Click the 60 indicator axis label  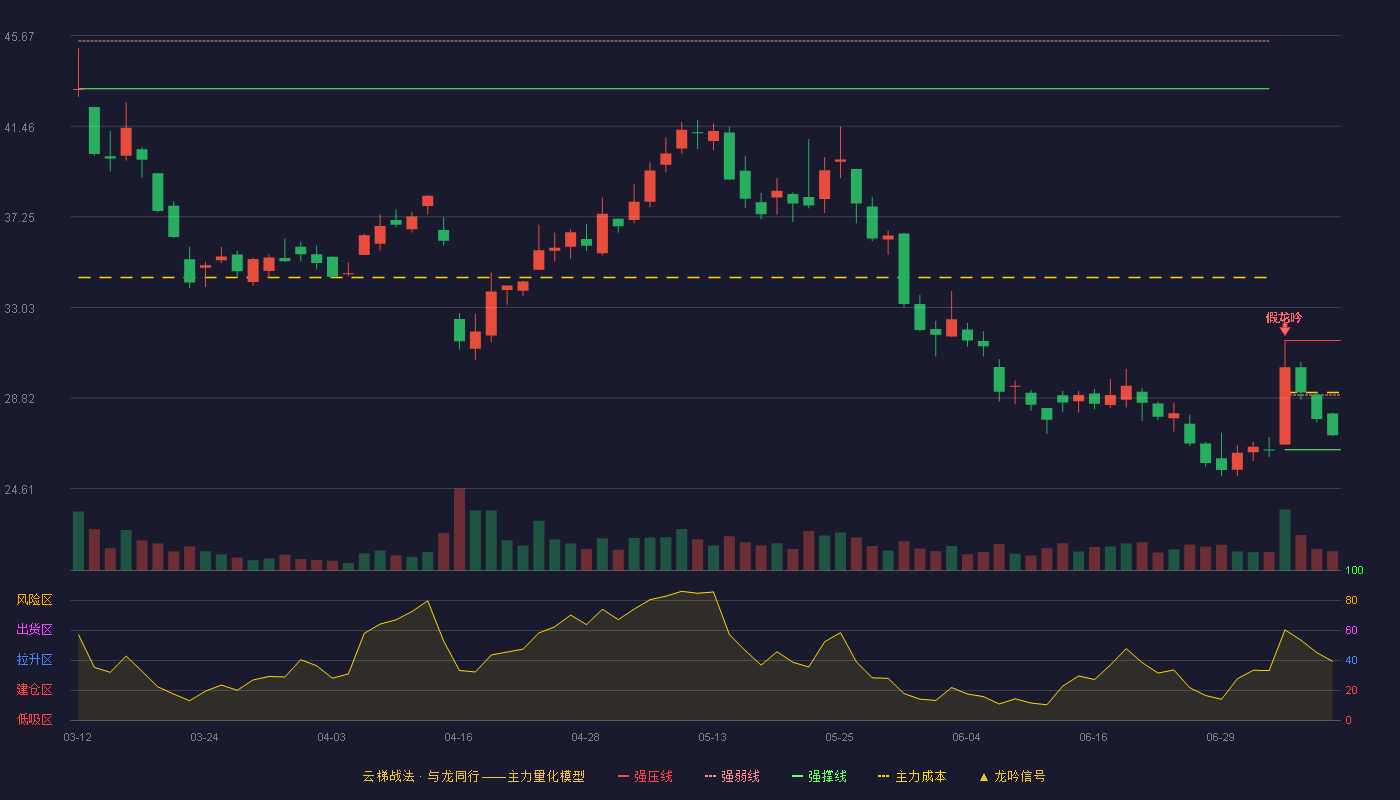tap(1351, 631)
